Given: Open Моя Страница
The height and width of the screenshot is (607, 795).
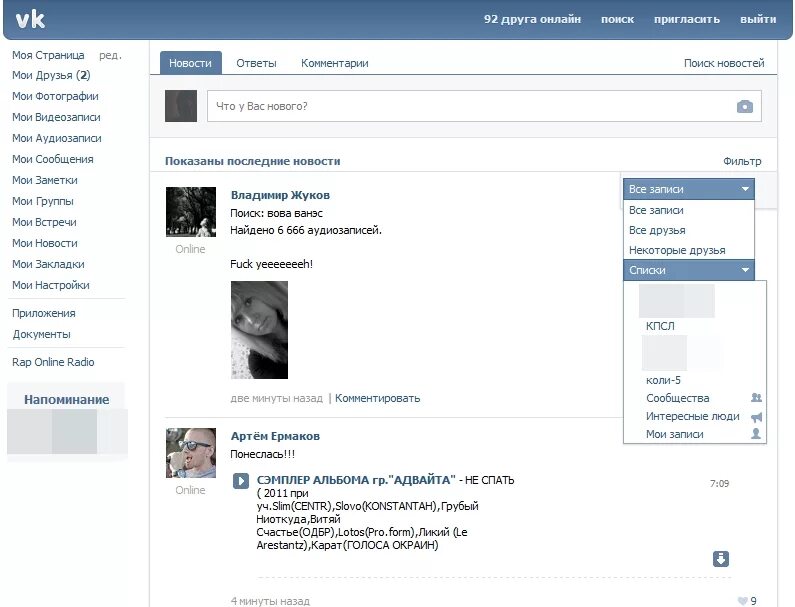Looking at the screenshot, I should (x=48, y=55).
